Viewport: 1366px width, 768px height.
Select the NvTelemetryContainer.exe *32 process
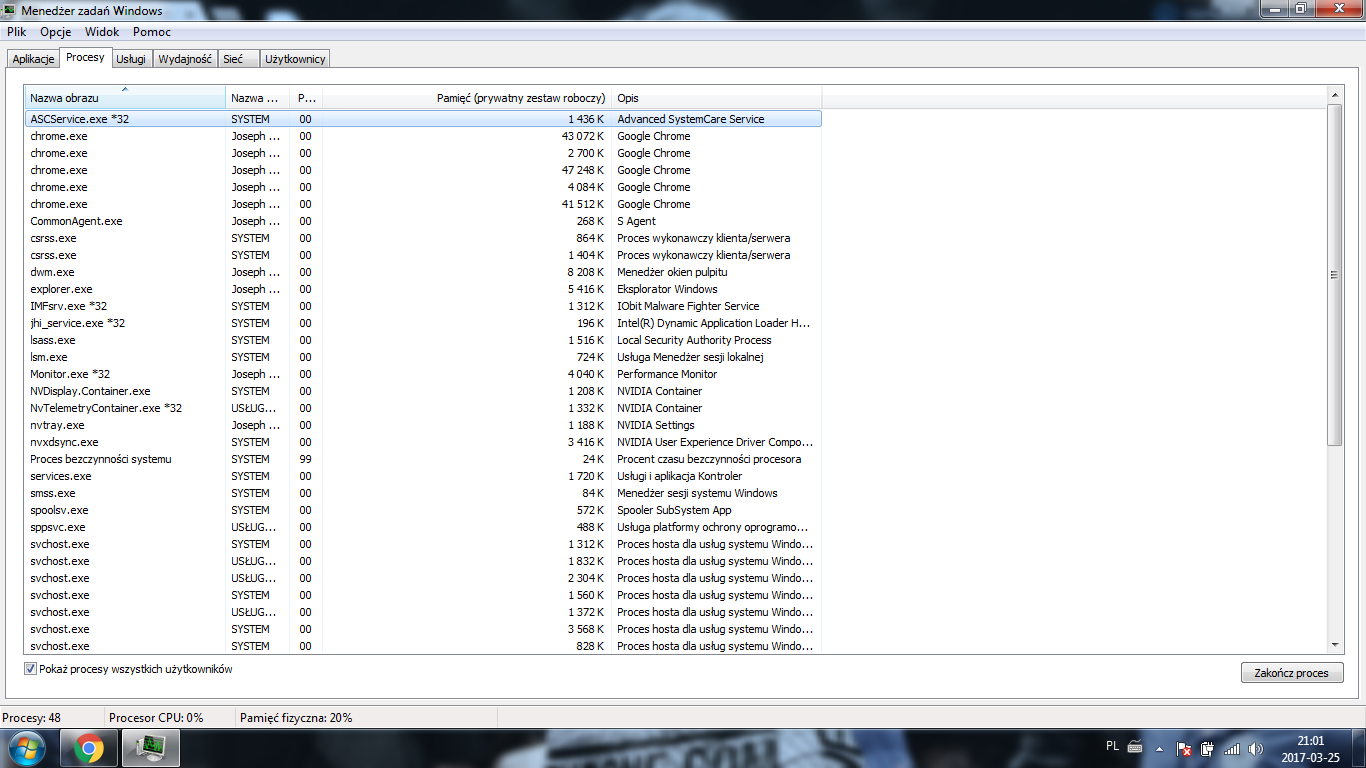click(x=423, y=408)
